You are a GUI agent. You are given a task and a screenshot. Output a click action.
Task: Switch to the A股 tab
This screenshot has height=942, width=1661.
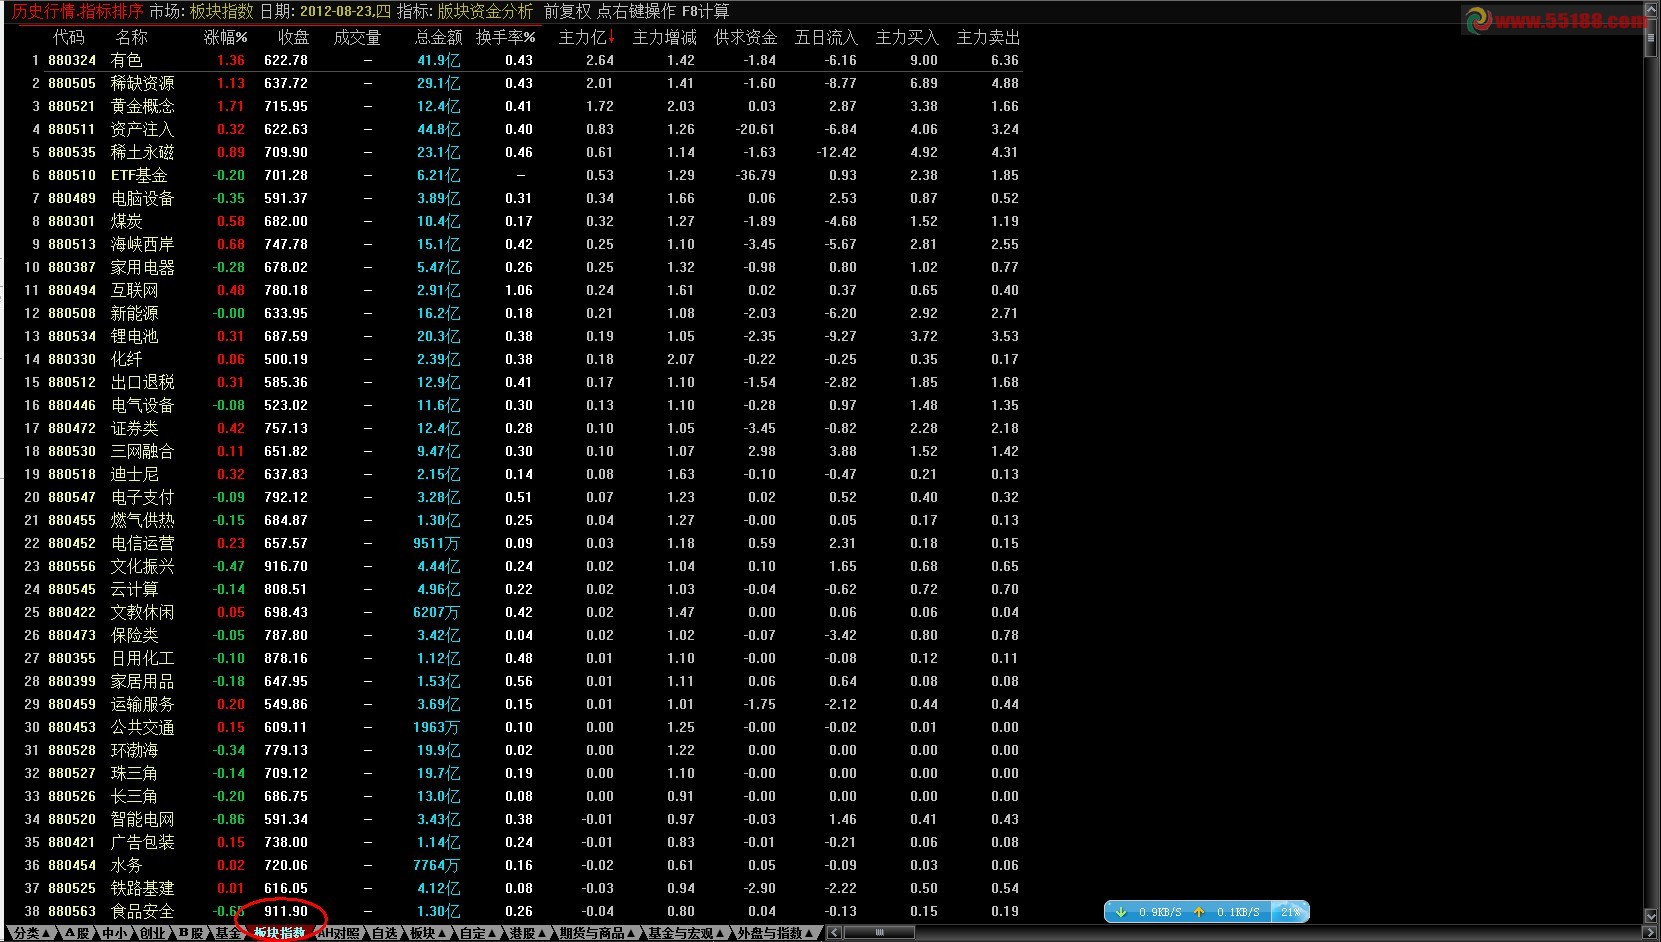pos(77,933)
